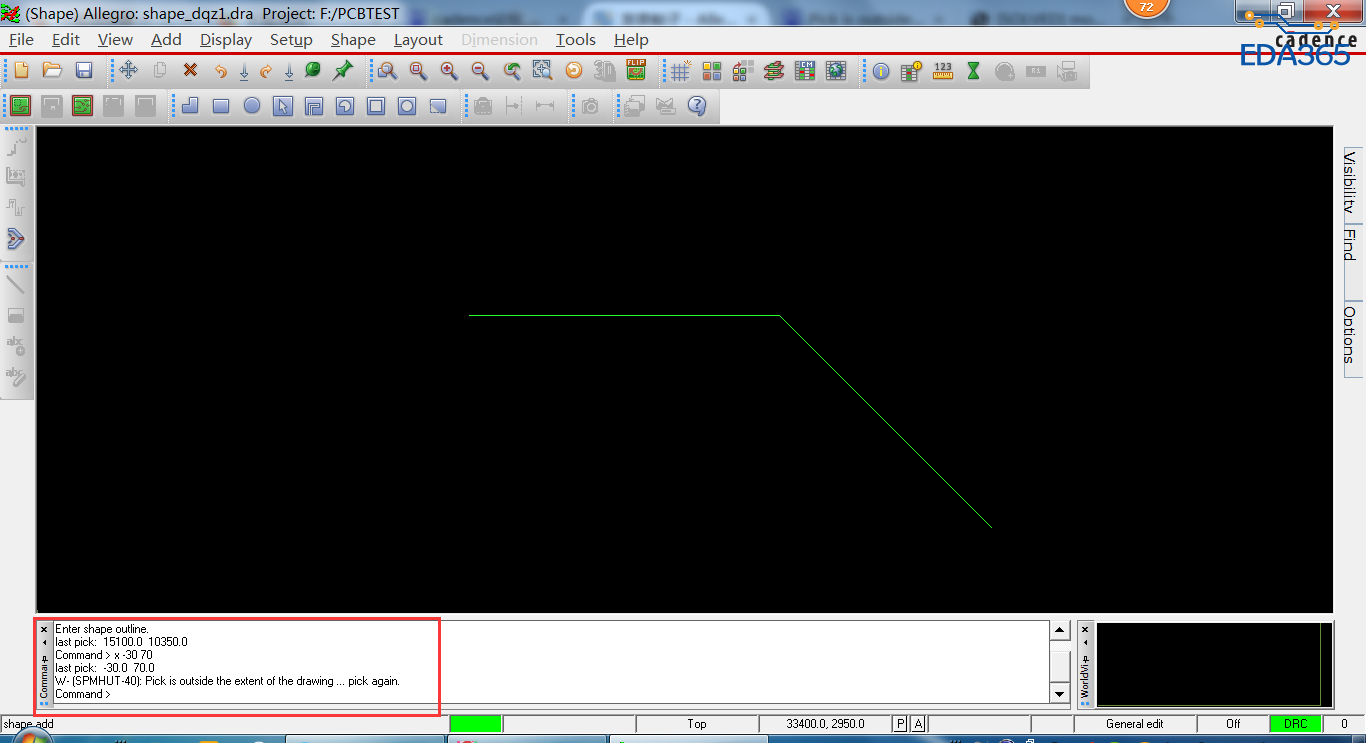The image size is (1366, 743).
Task: Click the Shape Select arrow tool
Action: 283,105
